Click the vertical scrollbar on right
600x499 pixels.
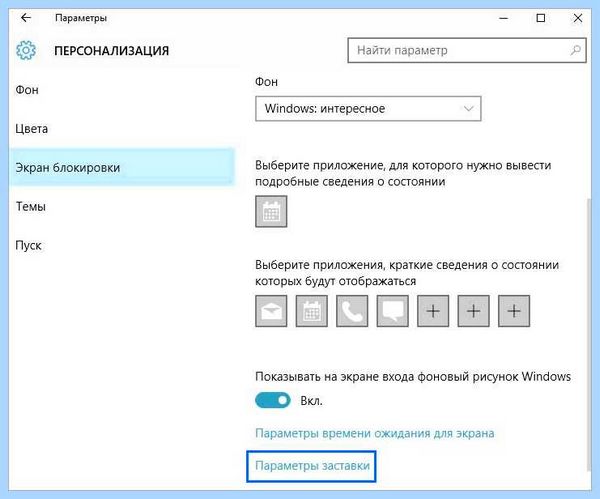pos(589,335)
